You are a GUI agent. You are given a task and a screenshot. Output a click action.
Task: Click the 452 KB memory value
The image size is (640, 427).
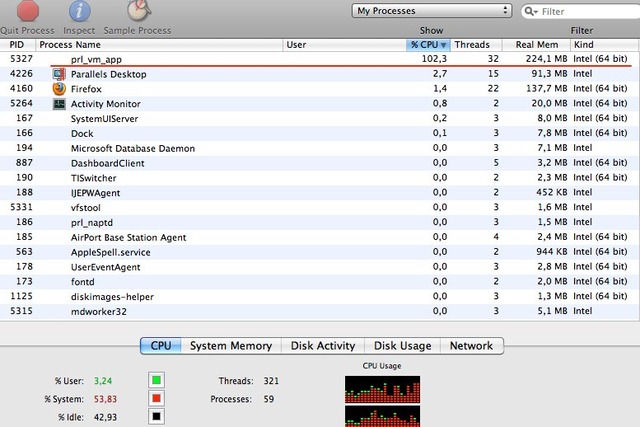click(x=552, y=192)
